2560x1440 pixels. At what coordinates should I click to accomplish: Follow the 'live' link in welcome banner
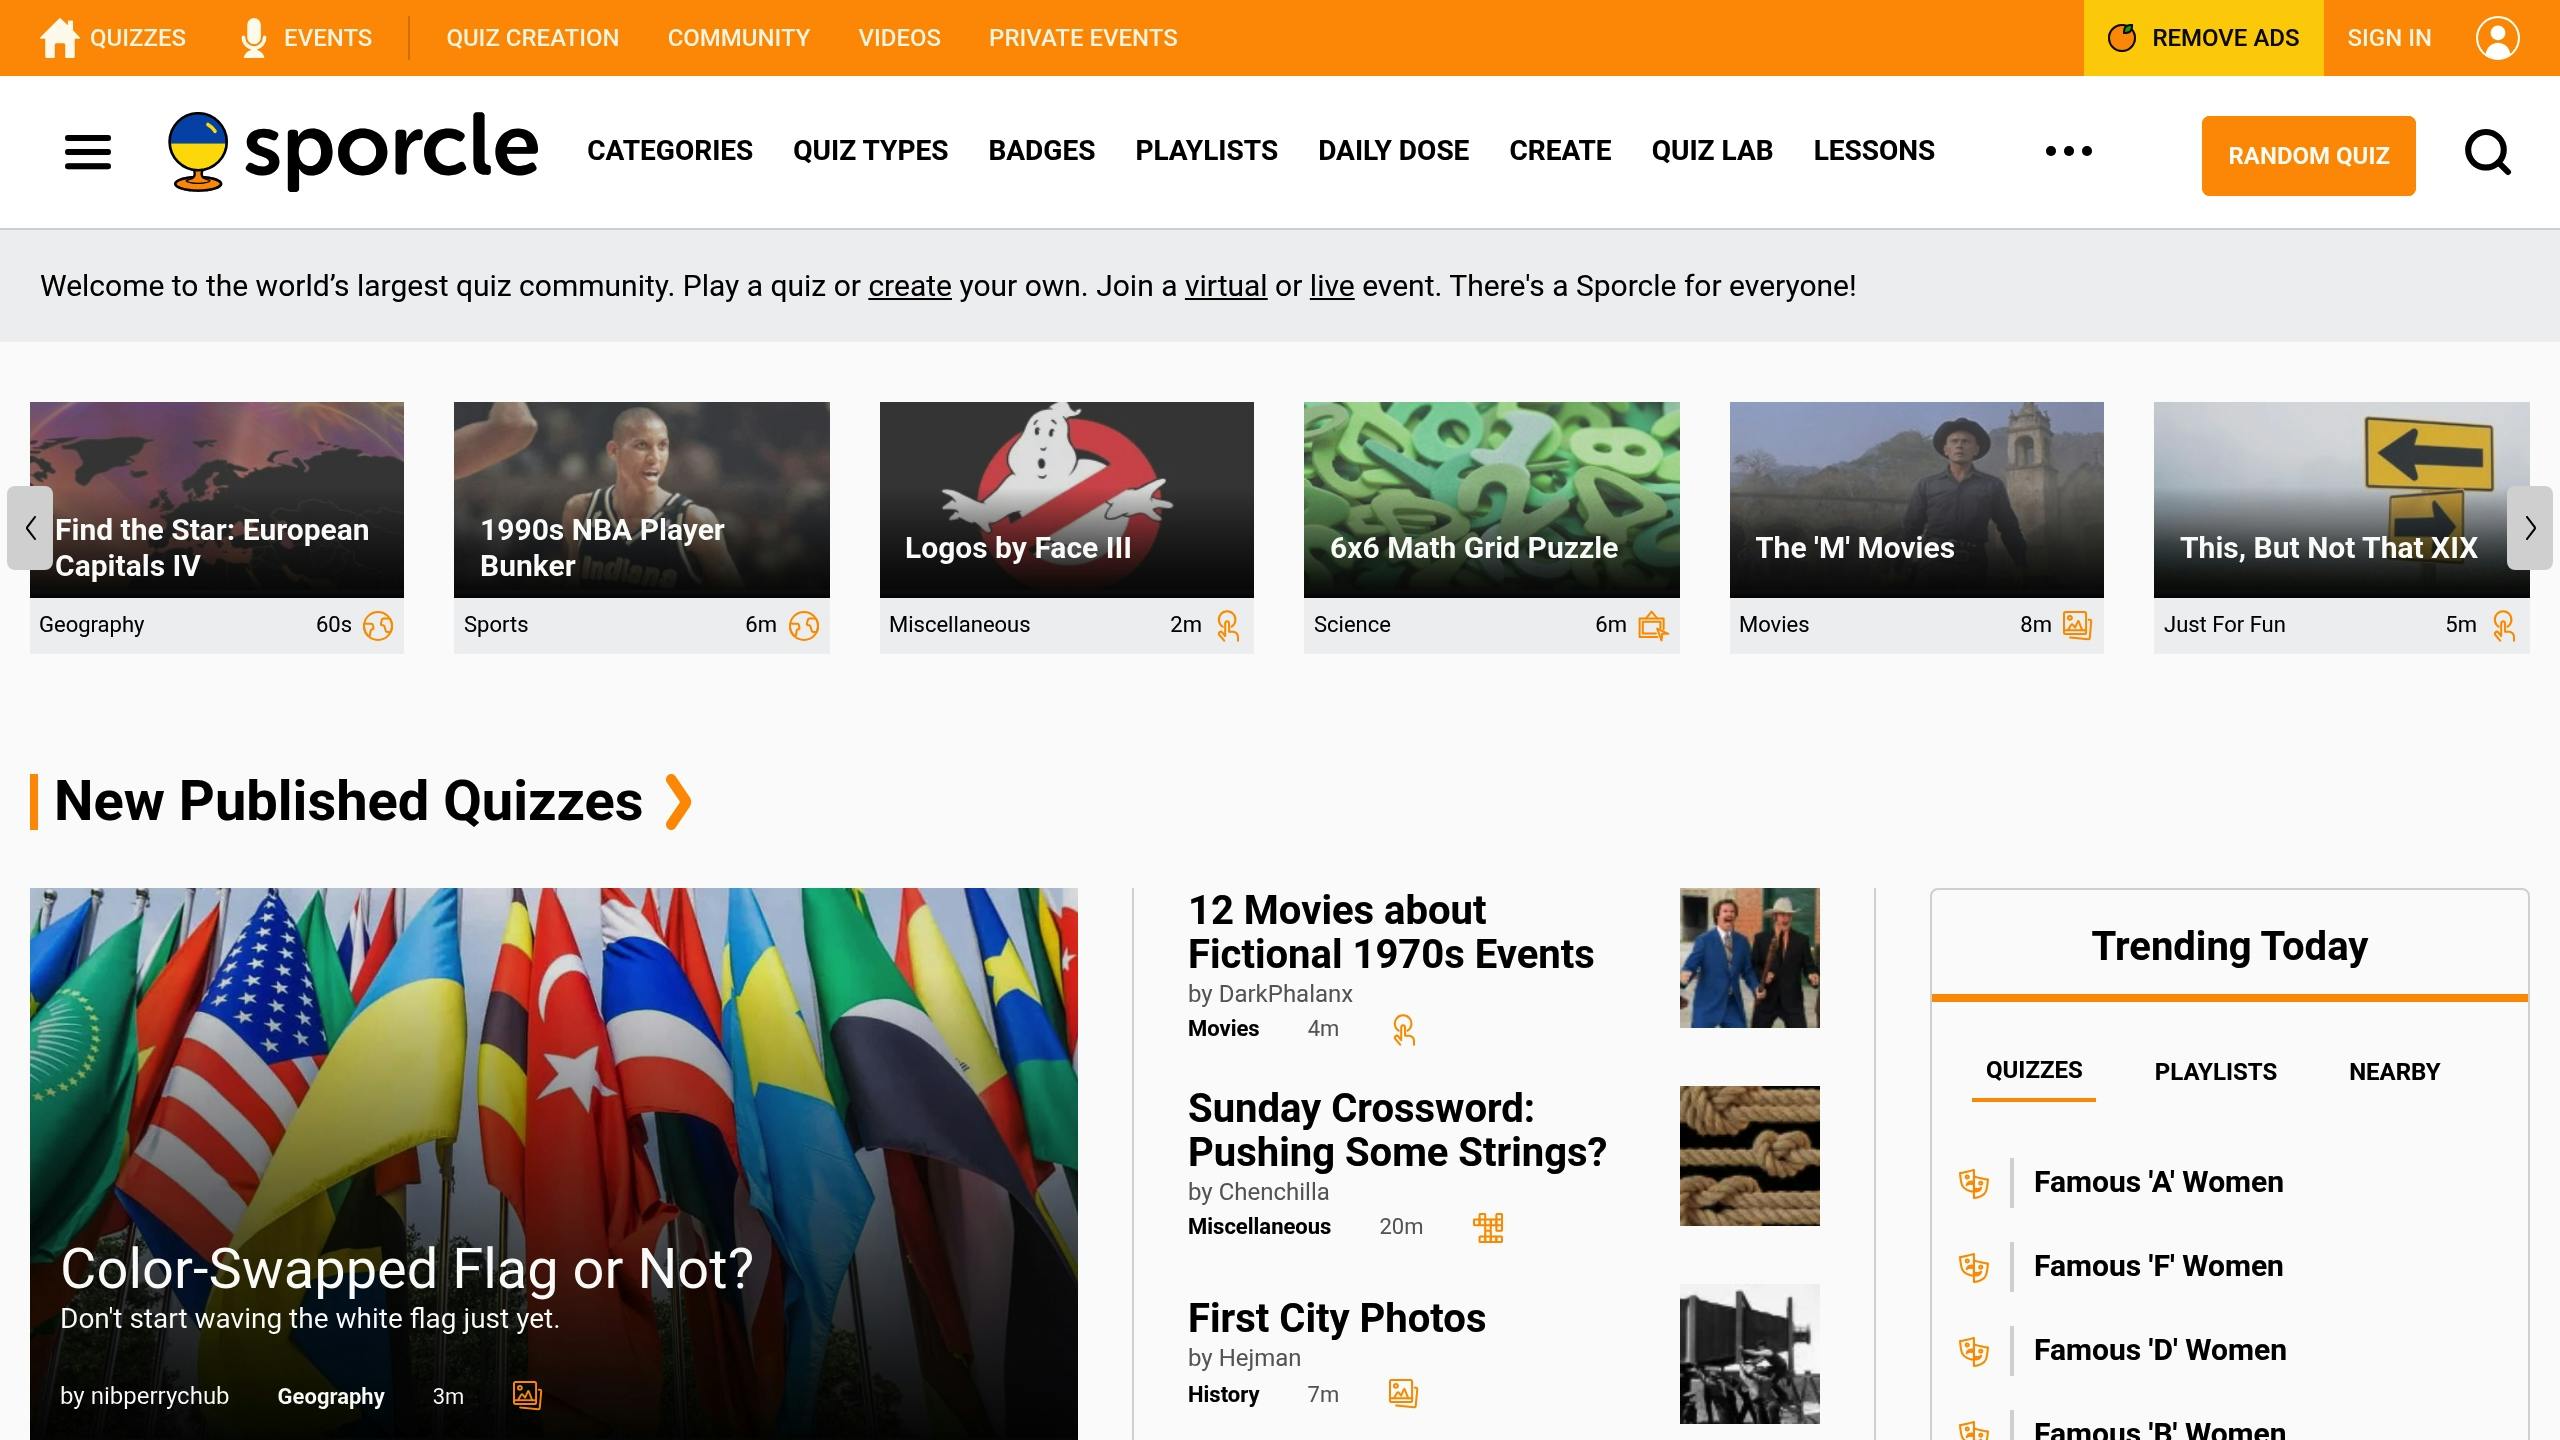(1332, 287)
